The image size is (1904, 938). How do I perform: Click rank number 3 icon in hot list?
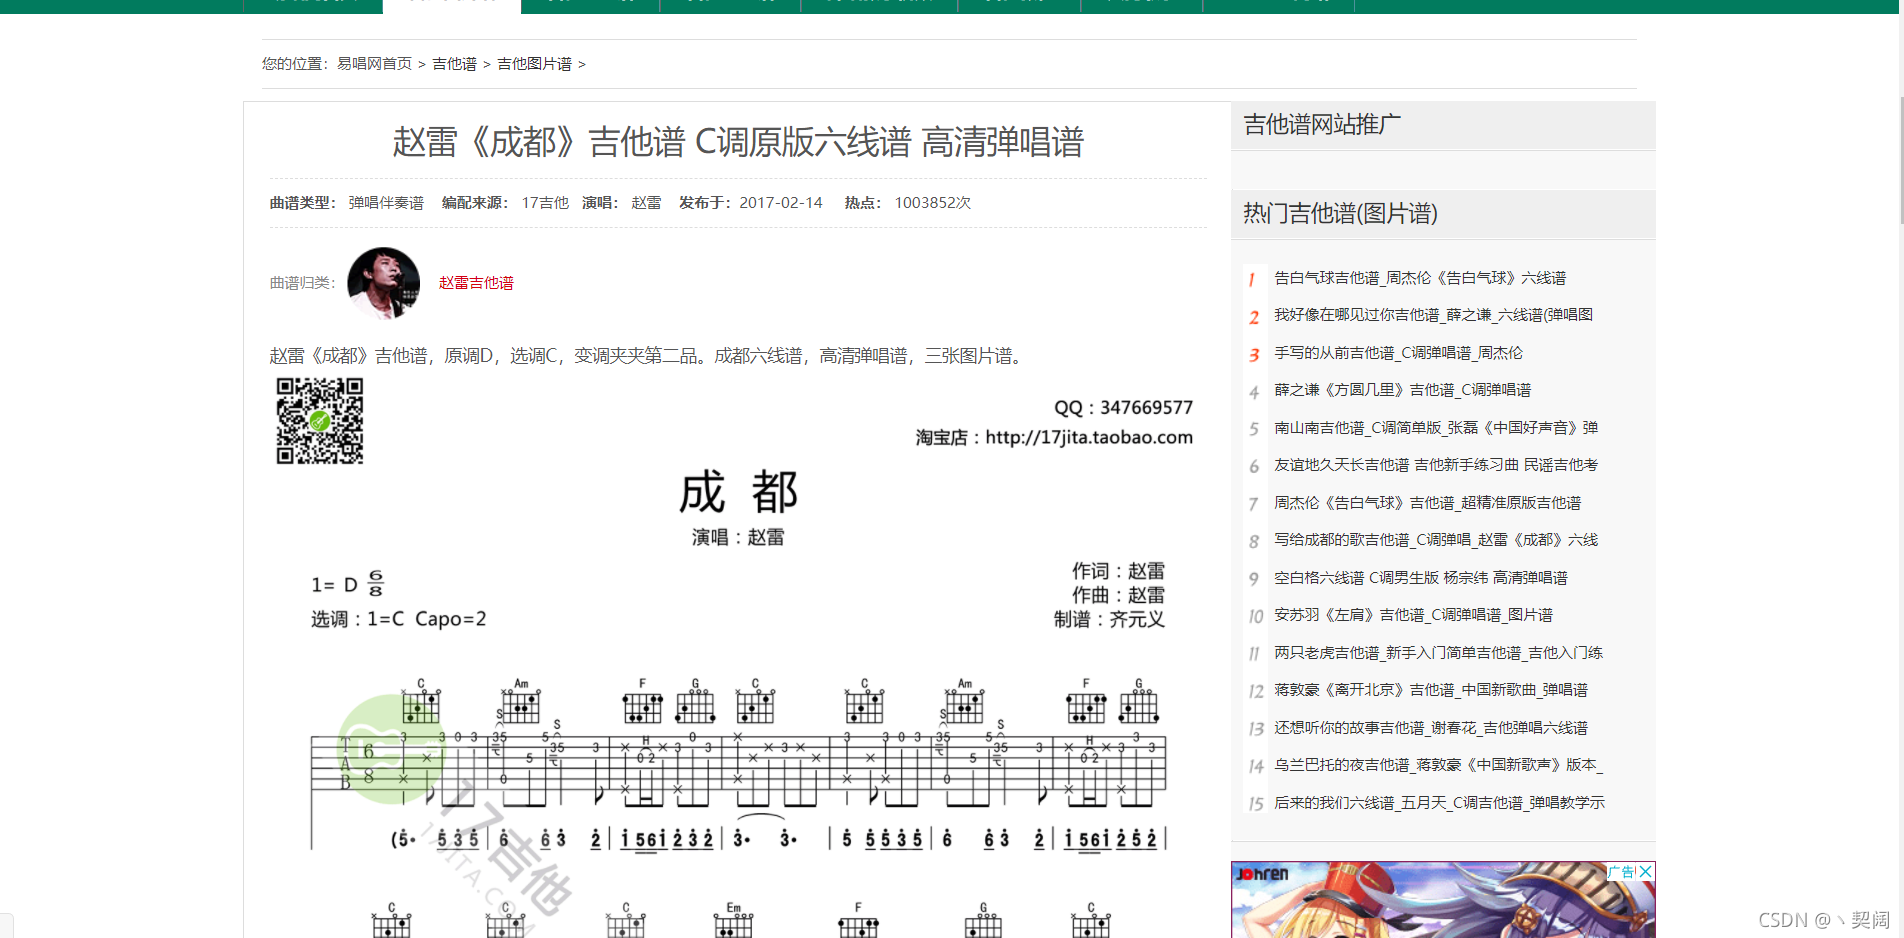[x=1254, y=354]
